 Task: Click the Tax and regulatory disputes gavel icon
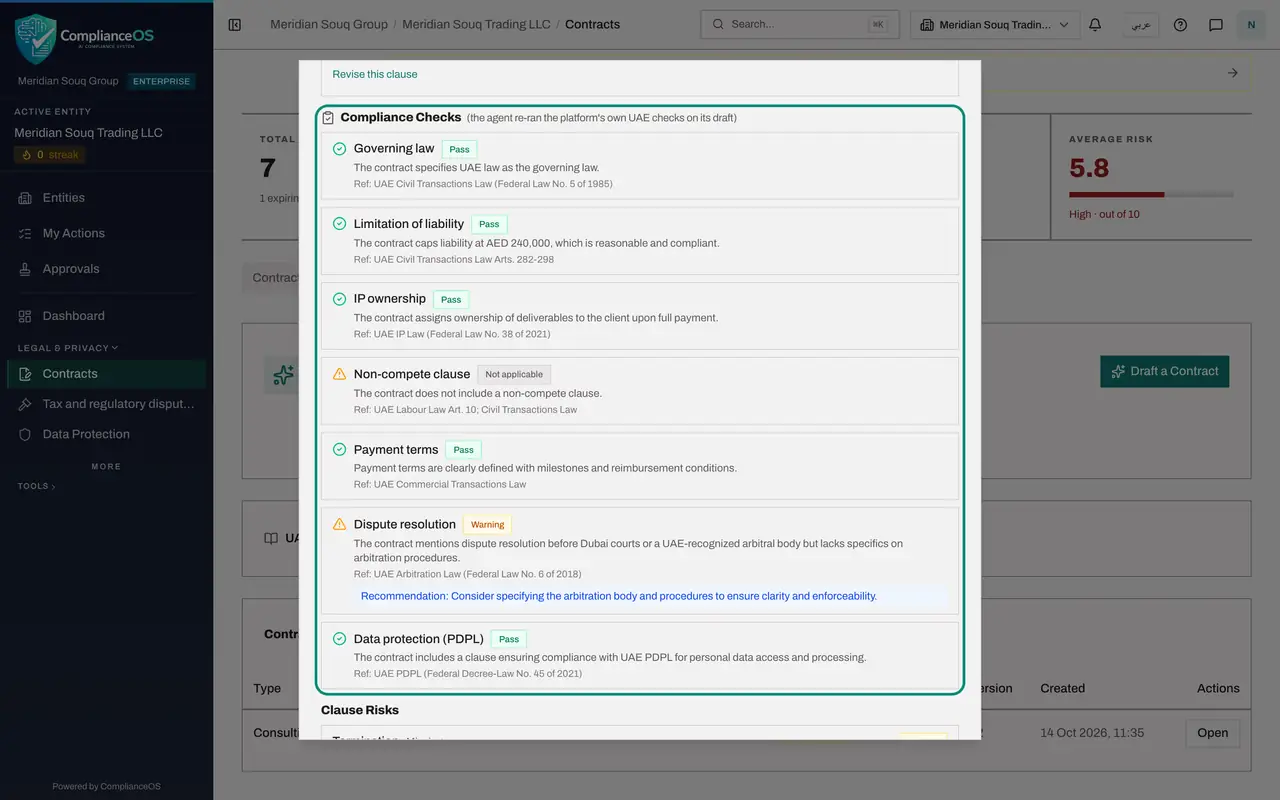(x=25, y=404)
